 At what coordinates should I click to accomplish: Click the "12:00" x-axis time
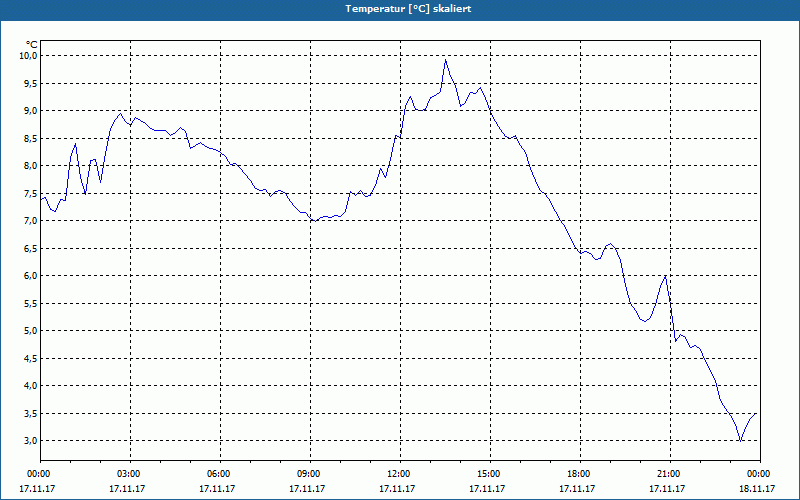[x=399, y=474]
